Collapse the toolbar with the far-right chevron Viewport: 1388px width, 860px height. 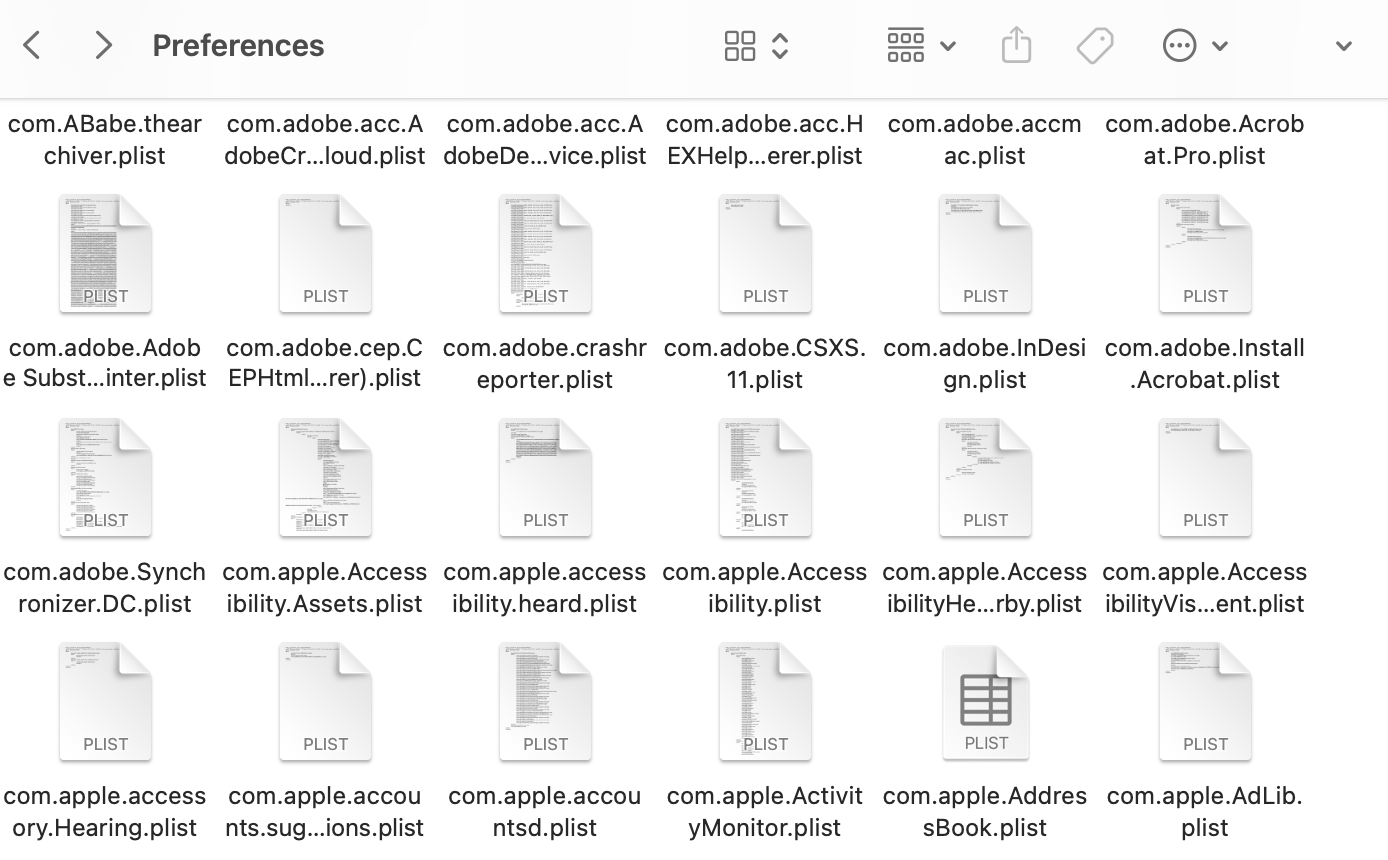[1345, 45]
